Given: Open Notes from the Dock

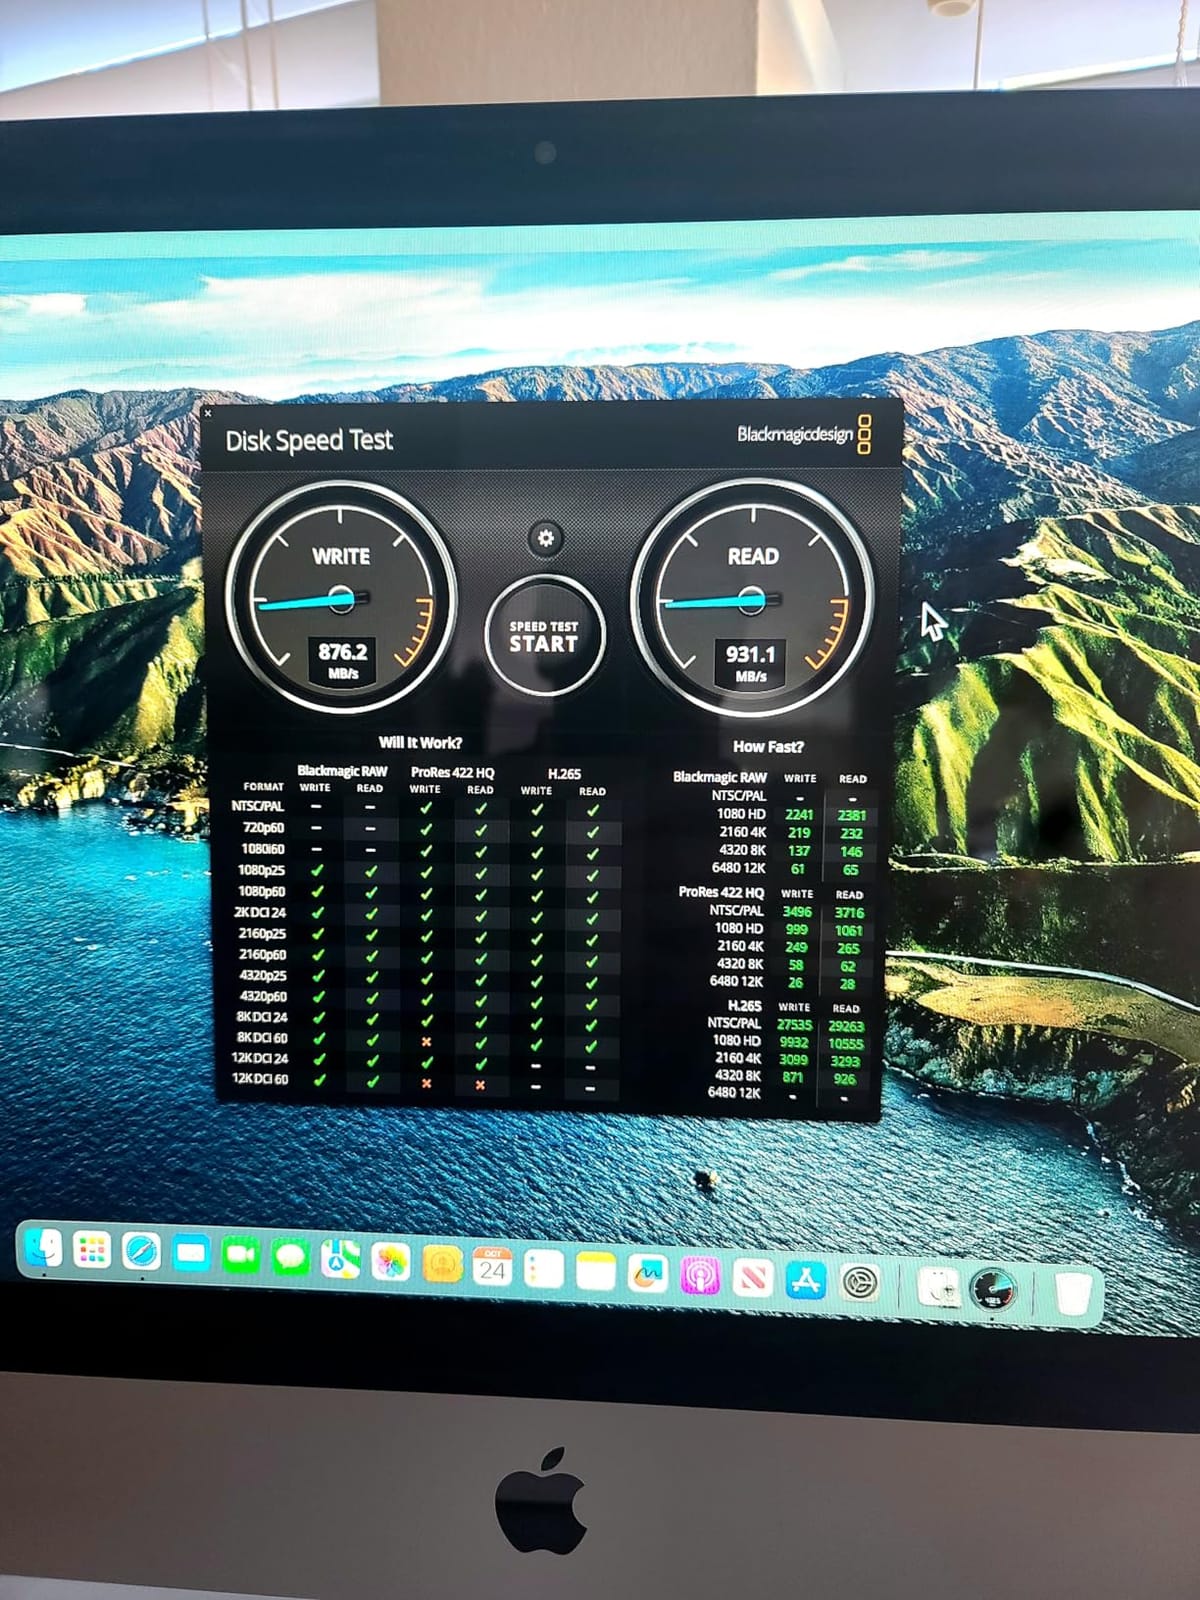Looking at the screenshot, I should (x=596, y=1271).
